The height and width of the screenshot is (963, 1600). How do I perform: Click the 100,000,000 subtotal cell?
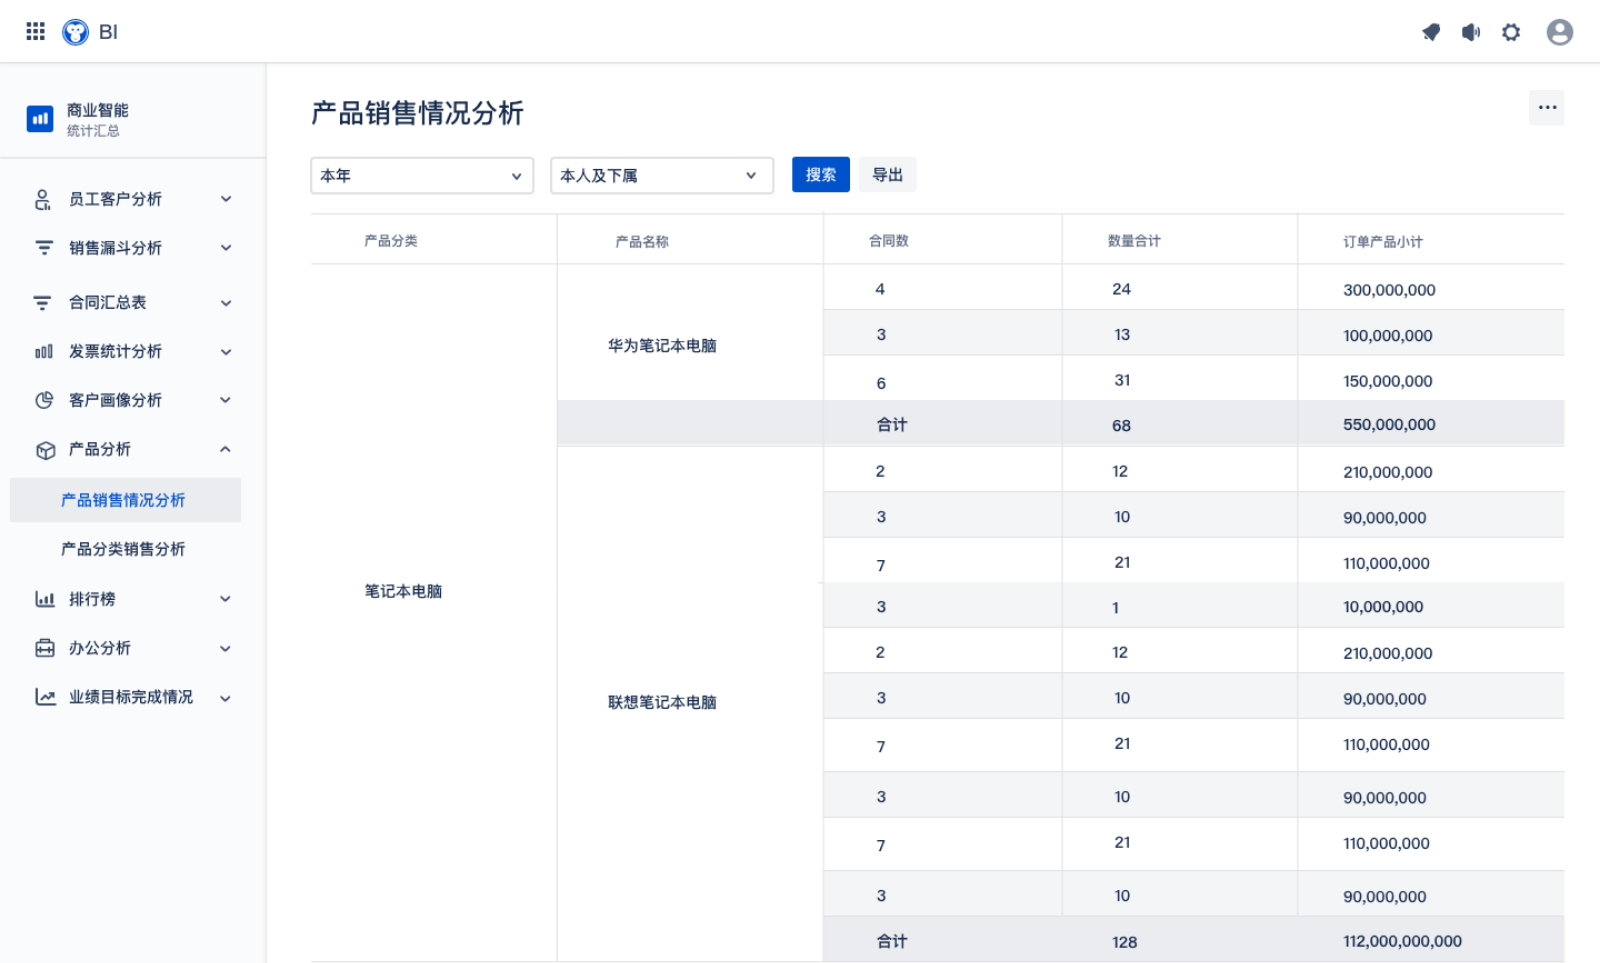pyautogui.click(x=1388, y=336)
